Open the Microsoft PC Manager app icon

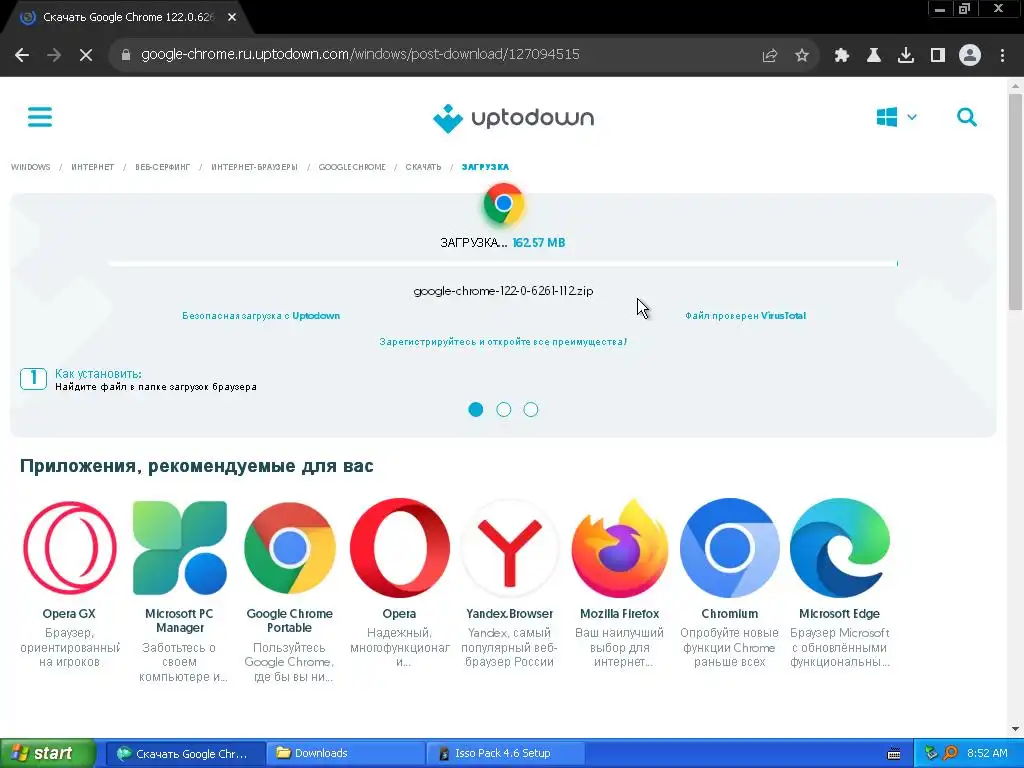tap(180, 548)
